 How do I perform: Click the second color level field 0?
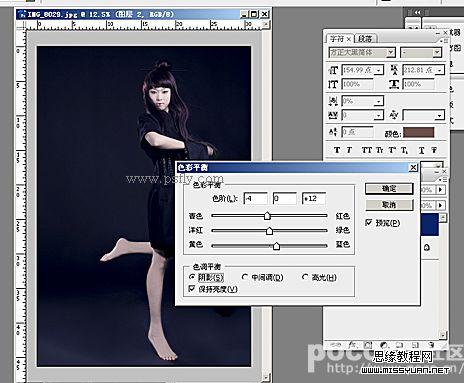click(284, 199)
